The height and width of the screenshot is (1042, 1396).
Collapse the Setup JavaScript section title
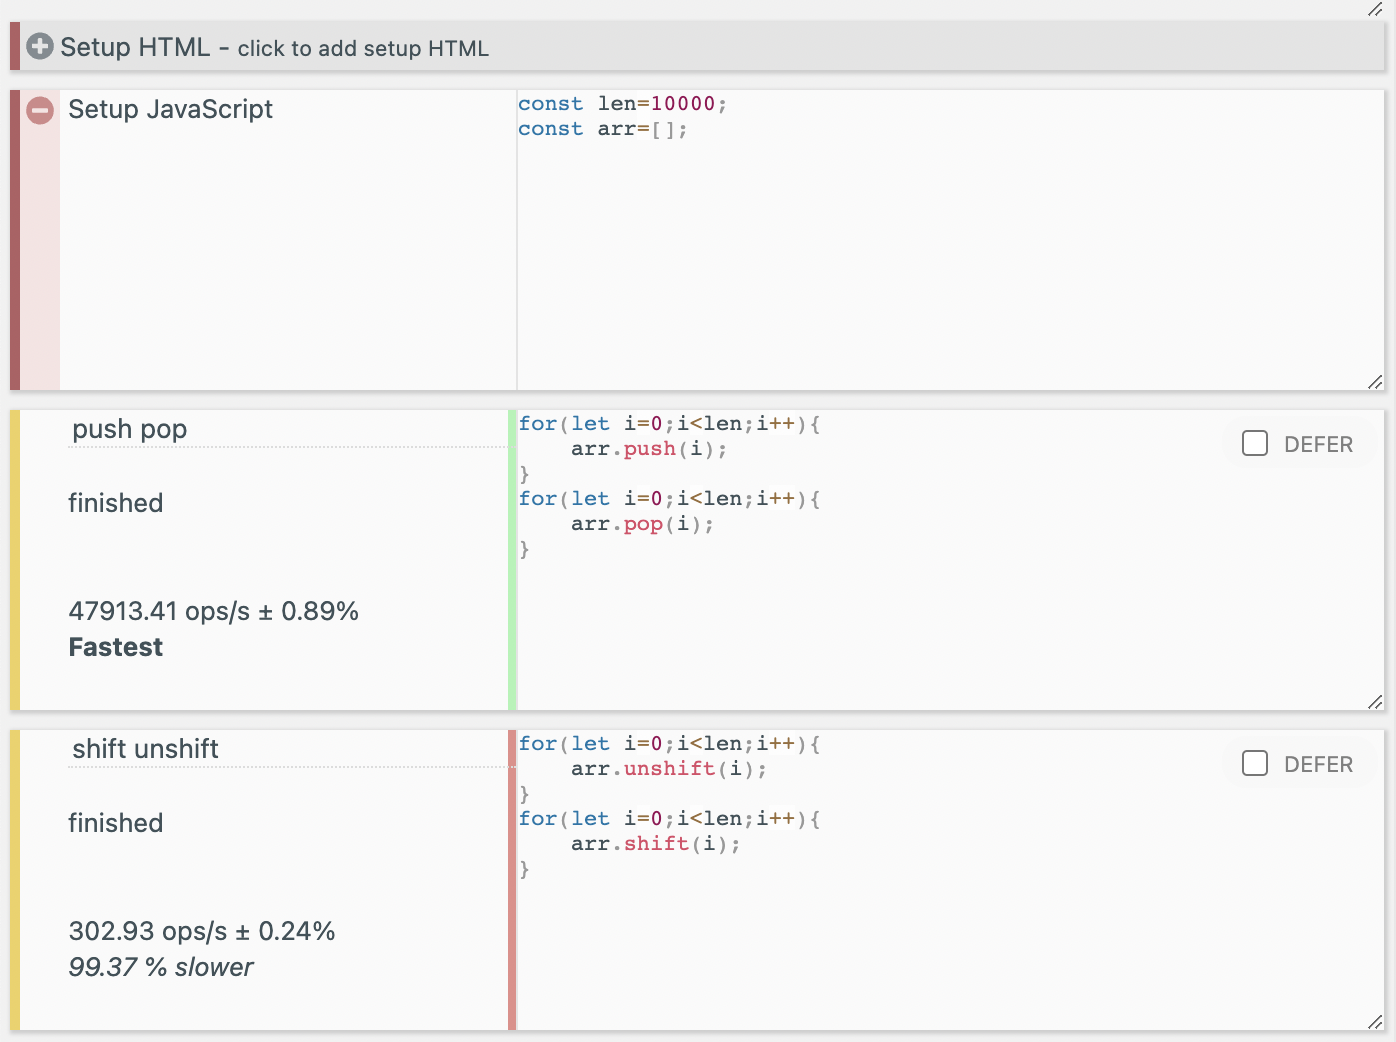(170, 110)
